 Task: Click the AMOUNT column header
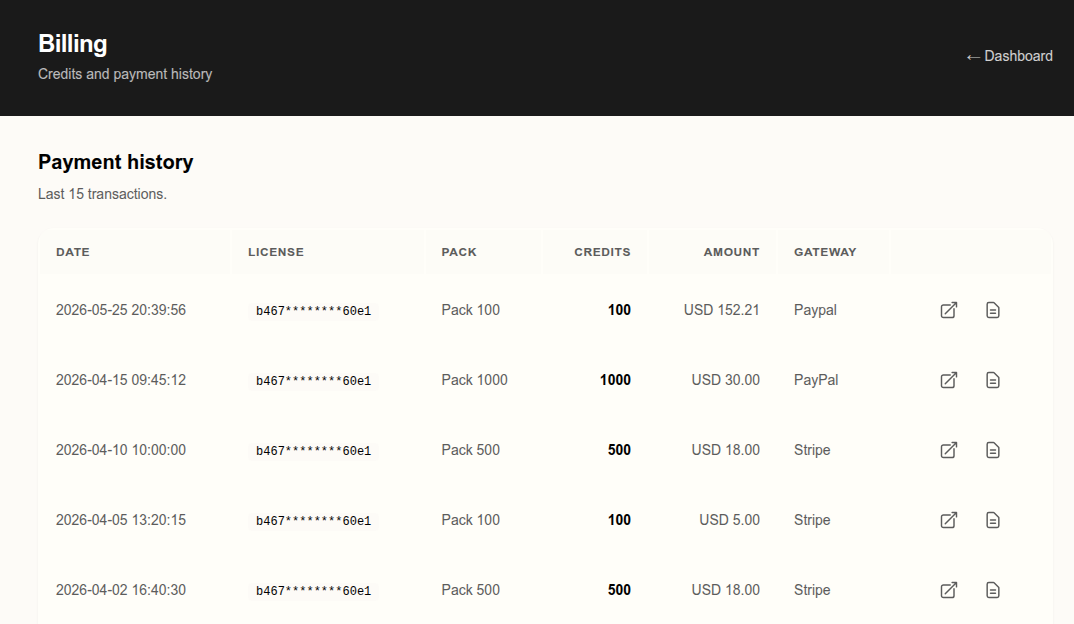[732, 252]
